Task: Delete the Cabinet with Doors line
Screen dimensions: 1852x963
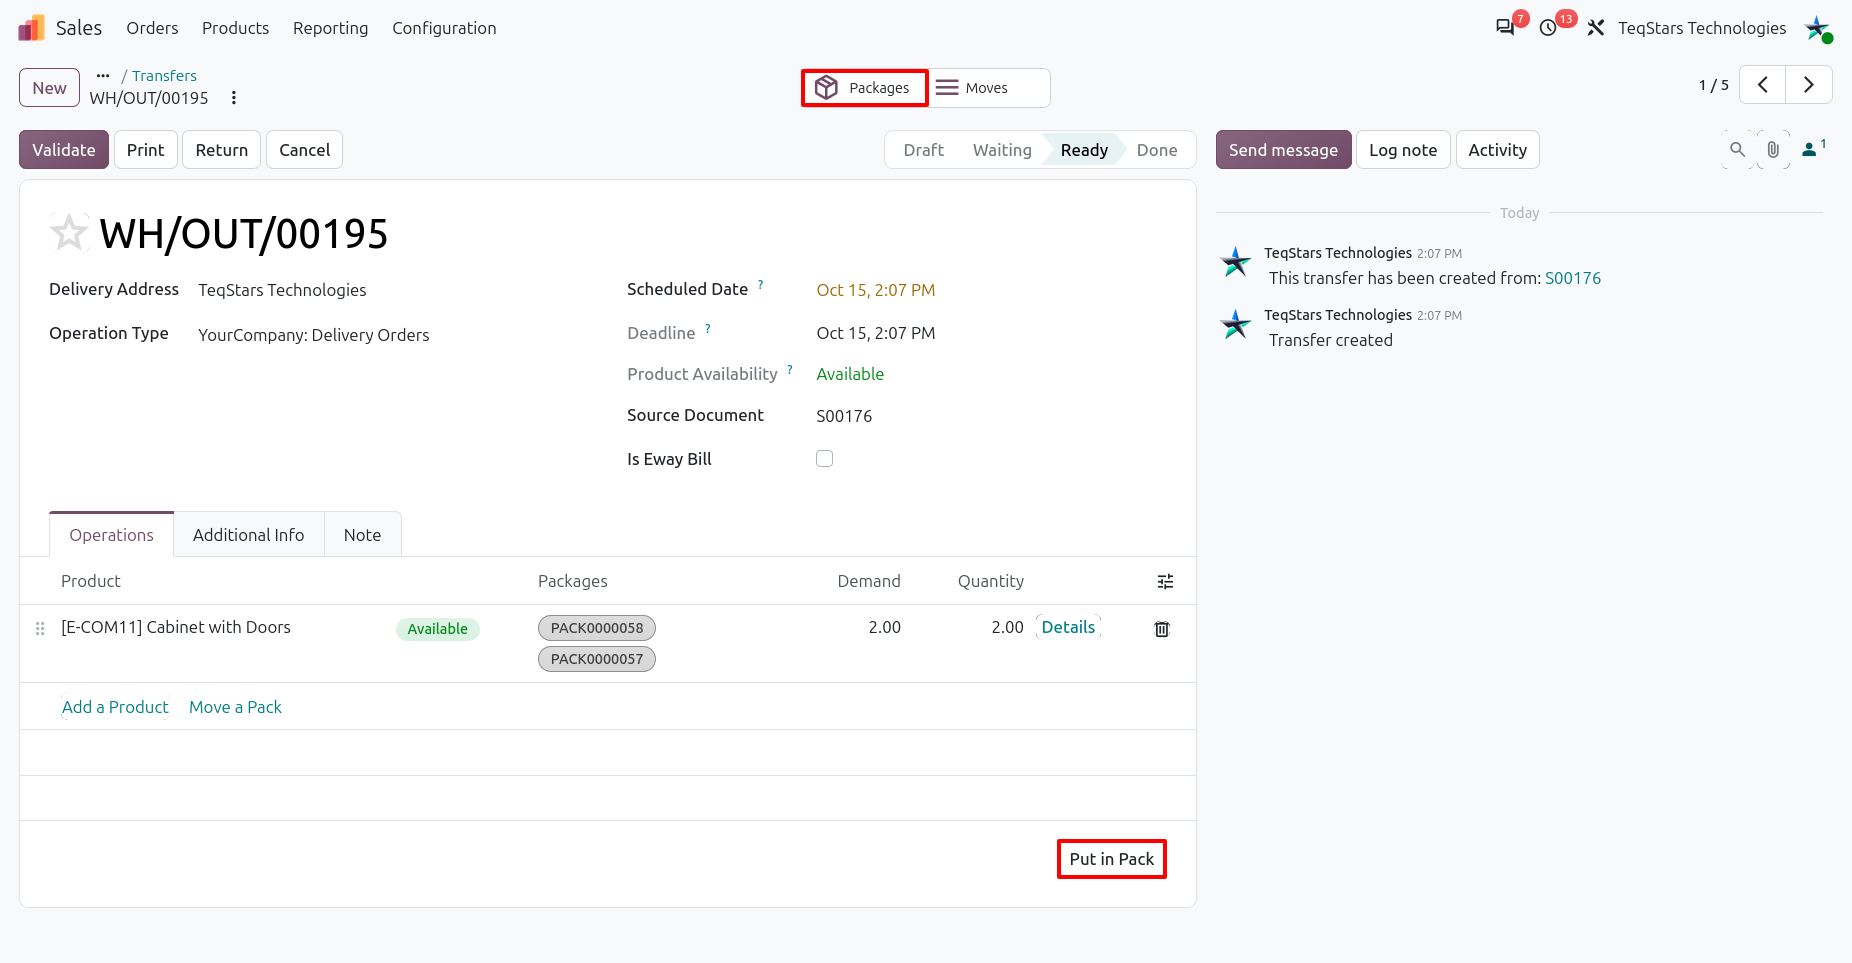Action: click(x=1162, y=629)
